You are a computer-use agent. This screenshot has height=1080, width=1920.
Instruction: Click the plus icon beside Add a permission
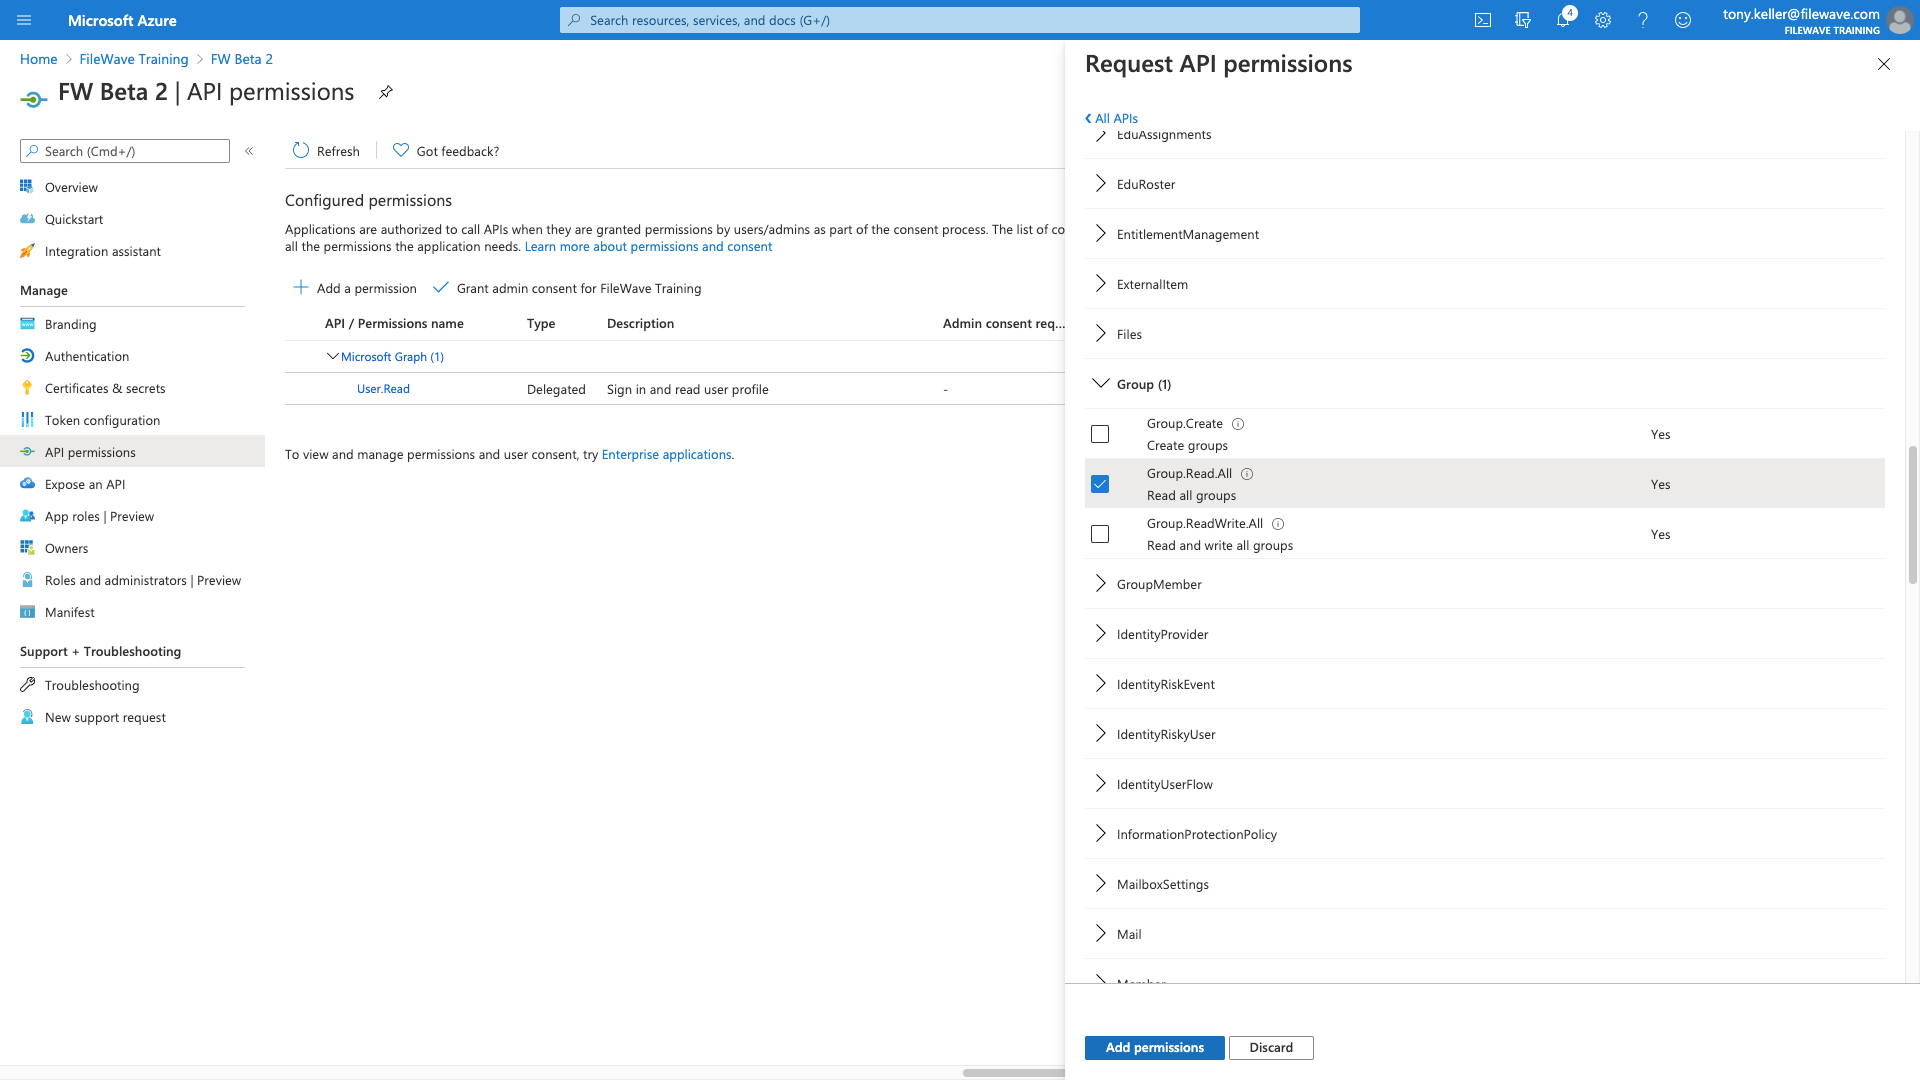(x=300, y=287)
